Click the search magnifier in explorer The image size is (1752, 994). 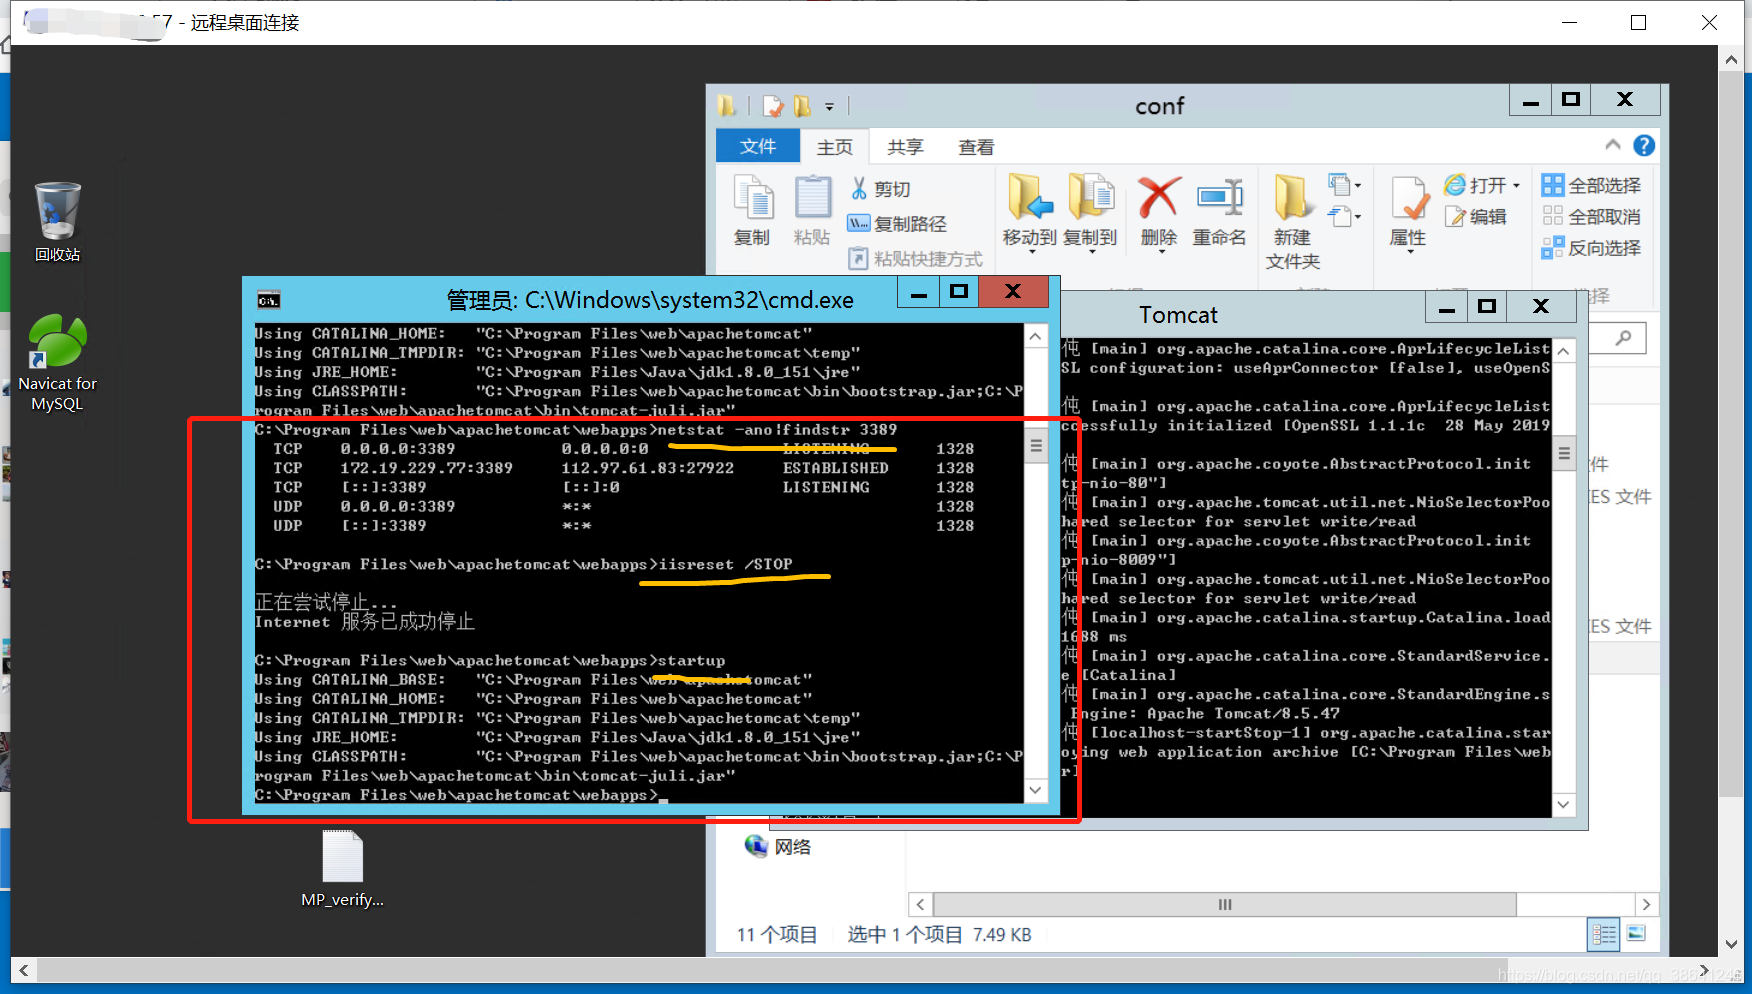[x=1623, y=338]
